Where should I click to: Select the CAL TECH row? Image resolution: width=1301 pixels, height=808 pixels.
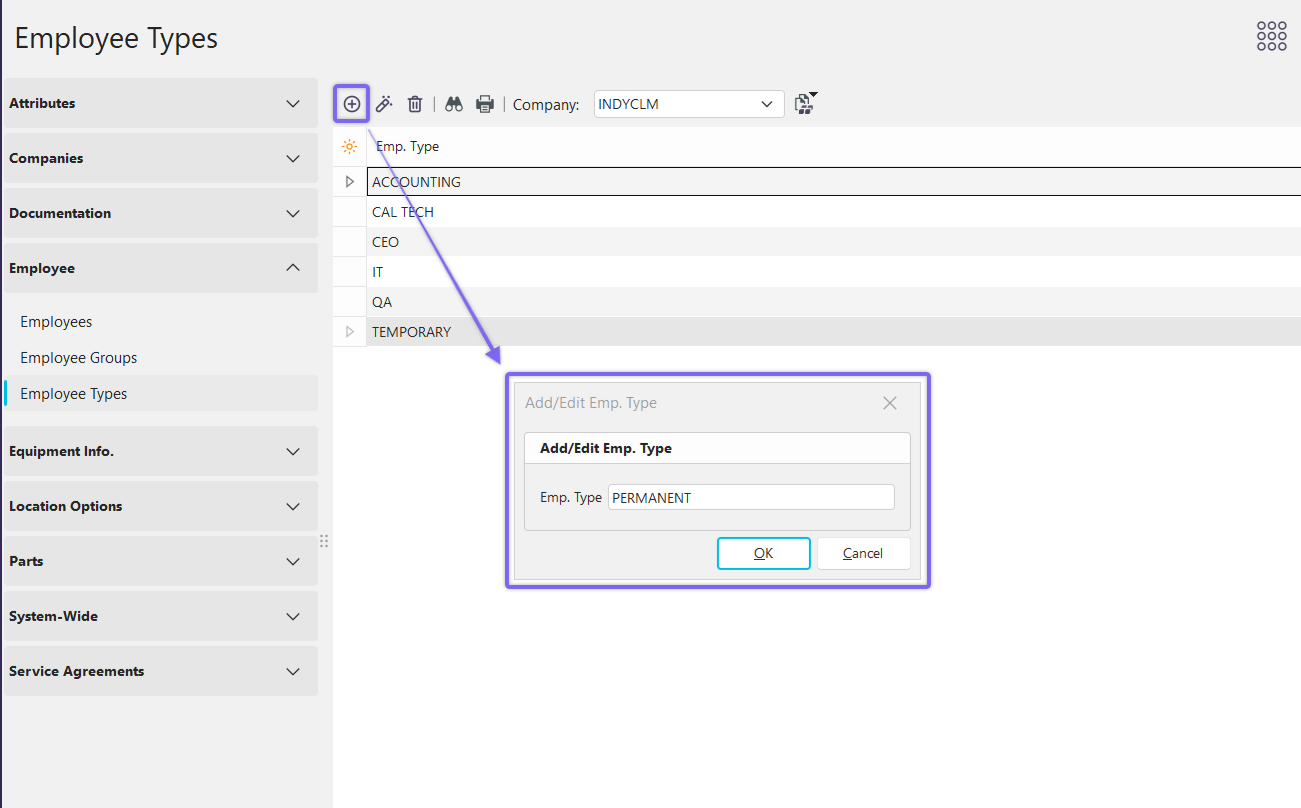point(403,212)
